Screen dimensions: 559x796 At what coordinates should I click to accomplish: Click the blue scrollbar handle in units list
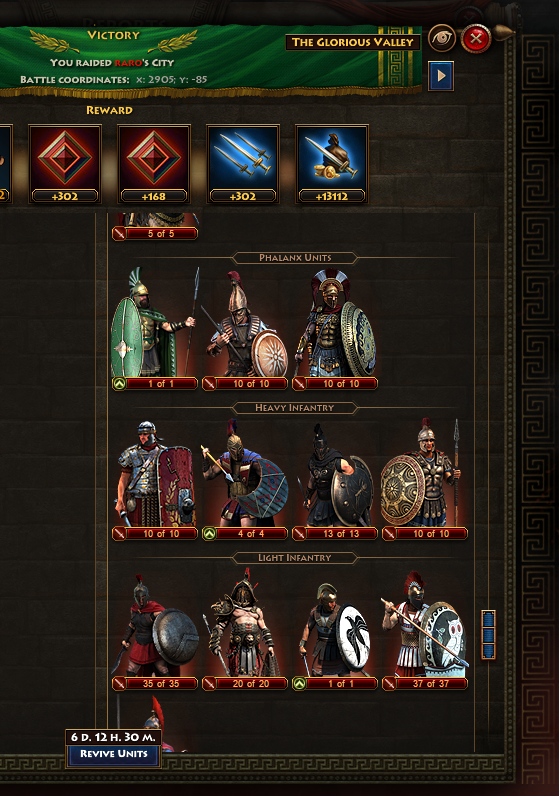tap(488, 635)
